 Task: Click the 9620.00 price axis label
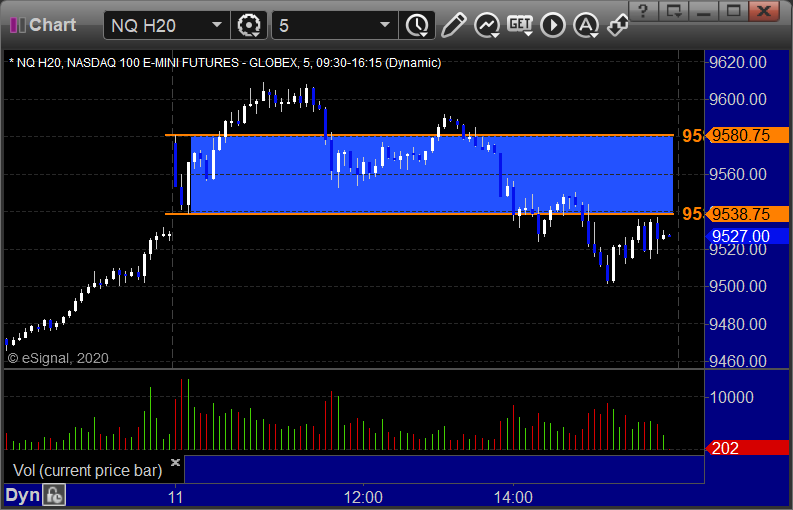tap(738, 63)
